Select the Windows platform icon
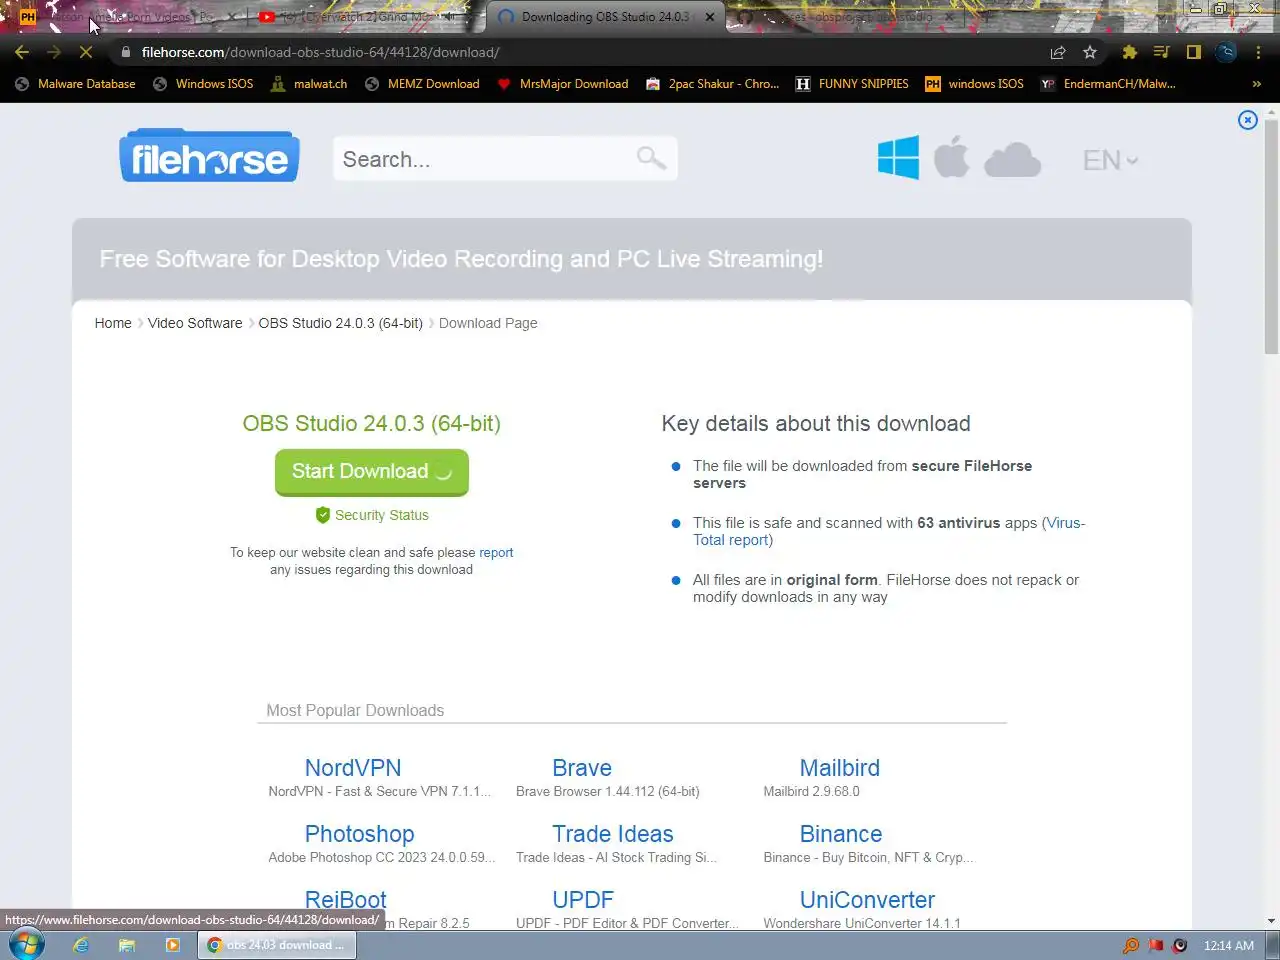Viewport: 1280px width, 960px height. click(898, 158)
